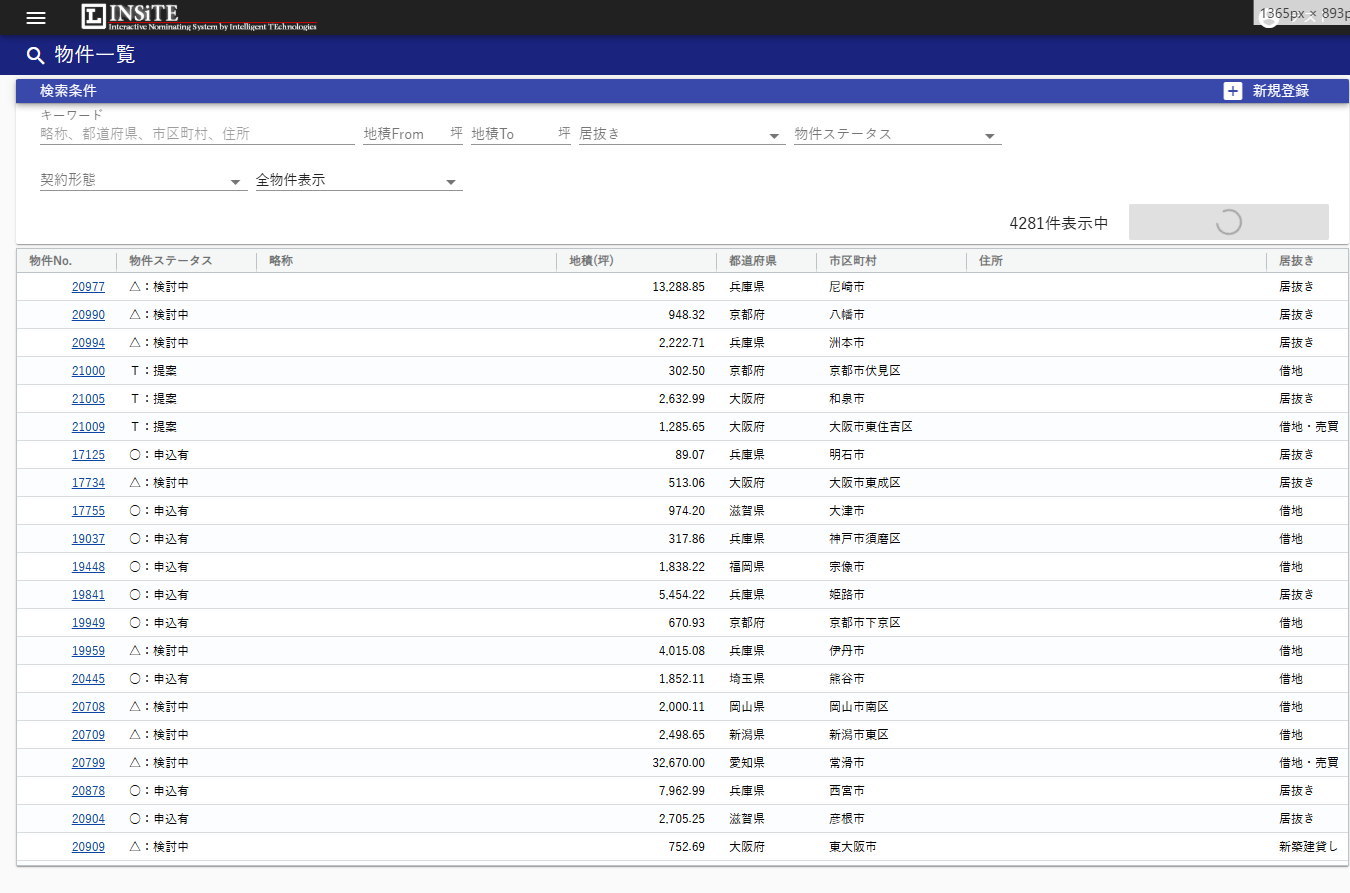Sort by 地積(坪) column header
This screenshot has height=893, width=1350.
[x=591, y=261]
